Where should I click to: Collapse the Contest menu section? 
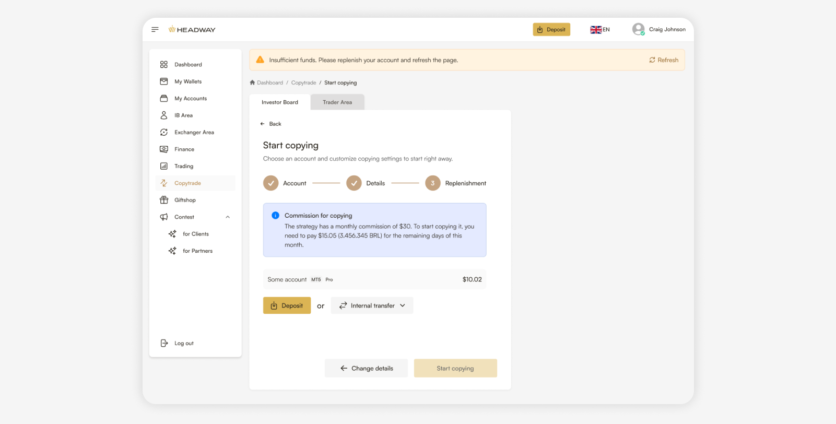(227, 217)
